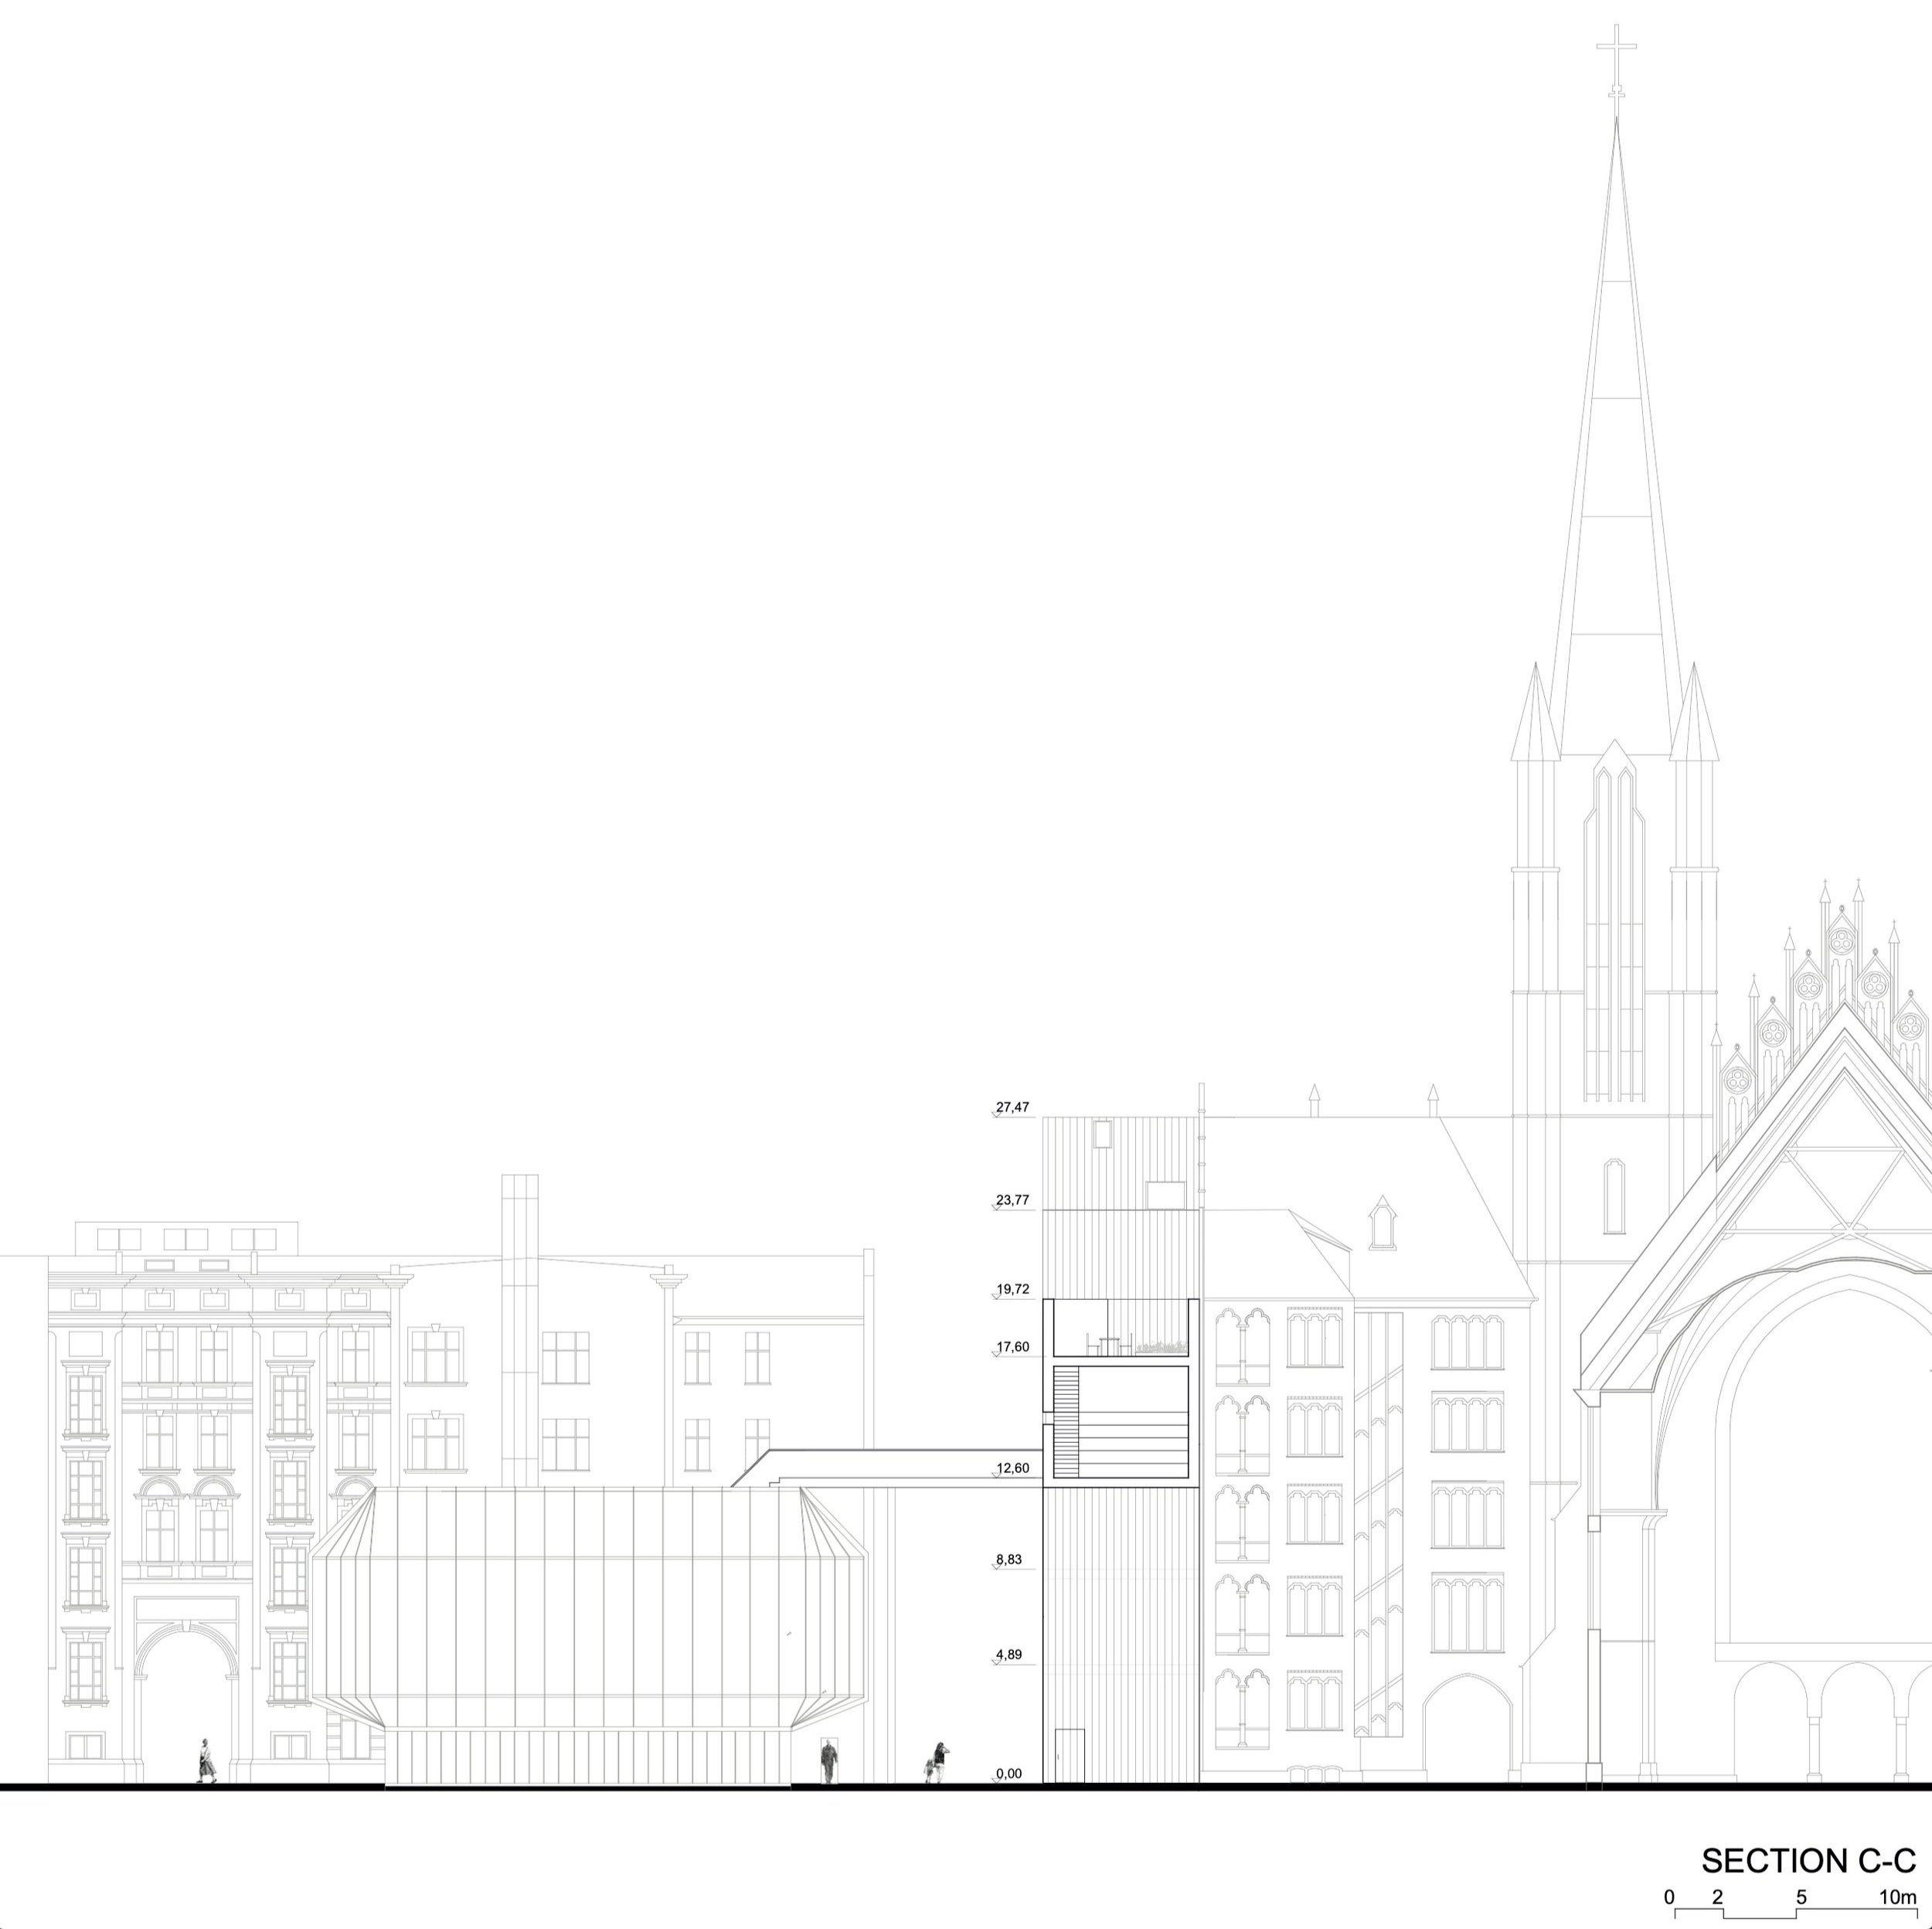Click the 23,77 elevation label
This screenshot has height=1929, width=1932.
[x=1012, y=1200]
